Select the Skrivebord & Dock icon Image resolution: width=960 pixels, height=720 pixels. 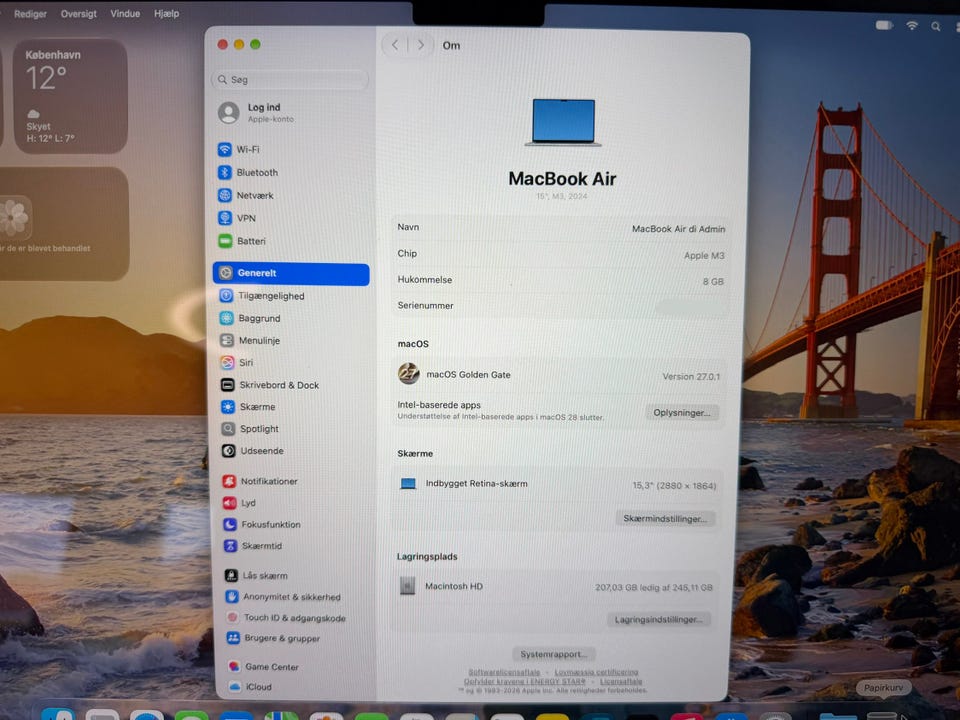pos(228,385)
